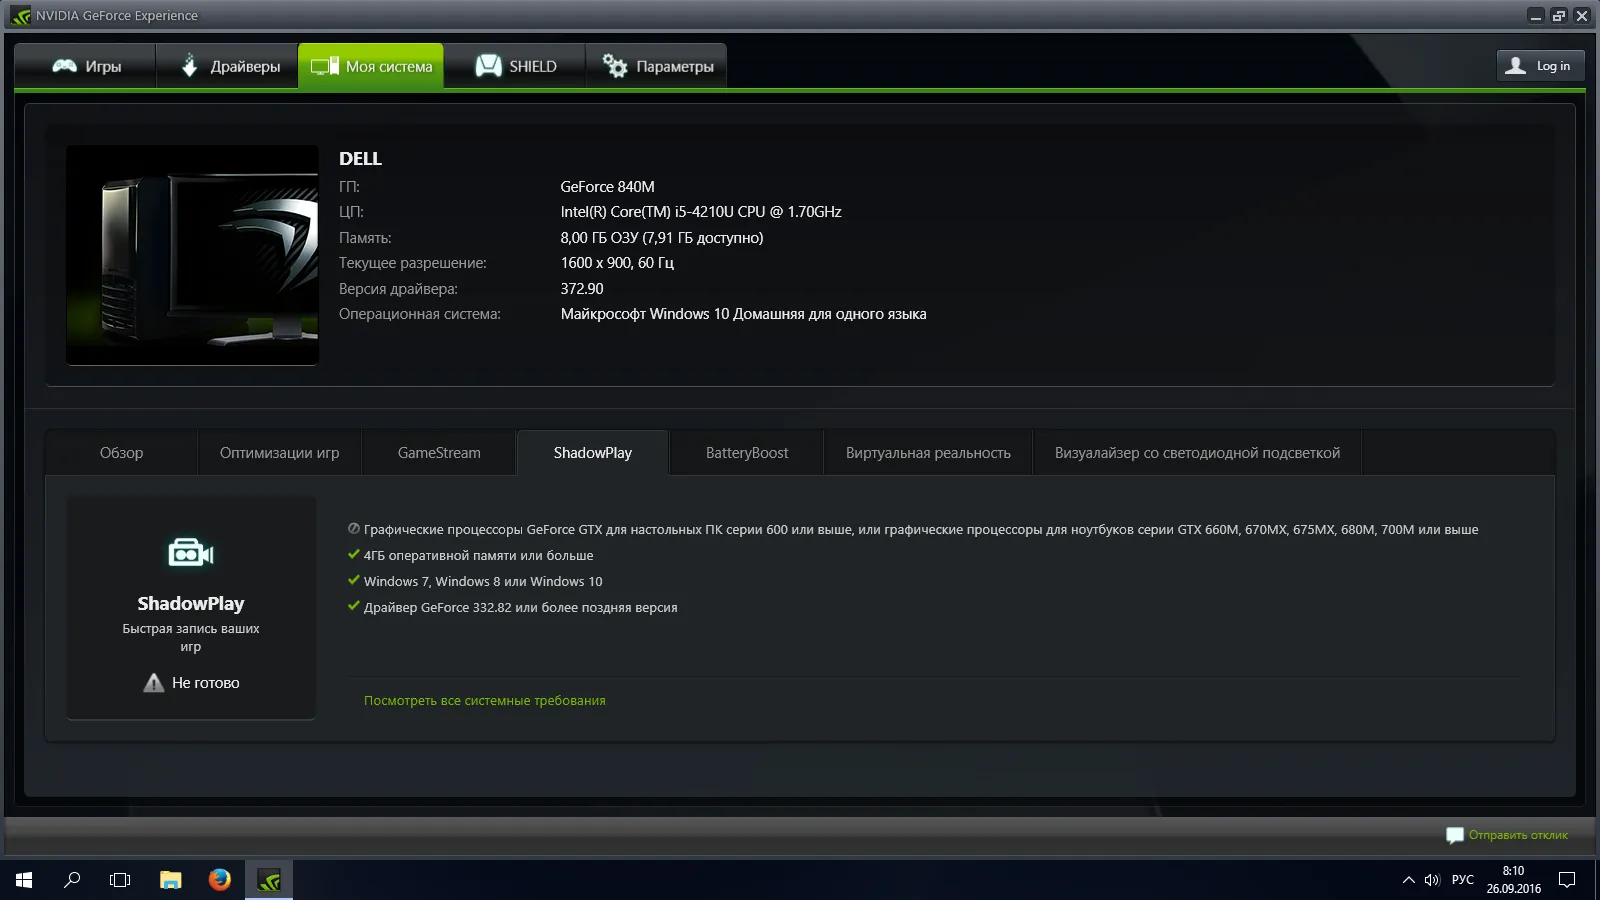The height and width of the screenshot is (900, 1600).
Task: Click the Intel Core i5-4210U CPU value
Action: tap(701, 212)
